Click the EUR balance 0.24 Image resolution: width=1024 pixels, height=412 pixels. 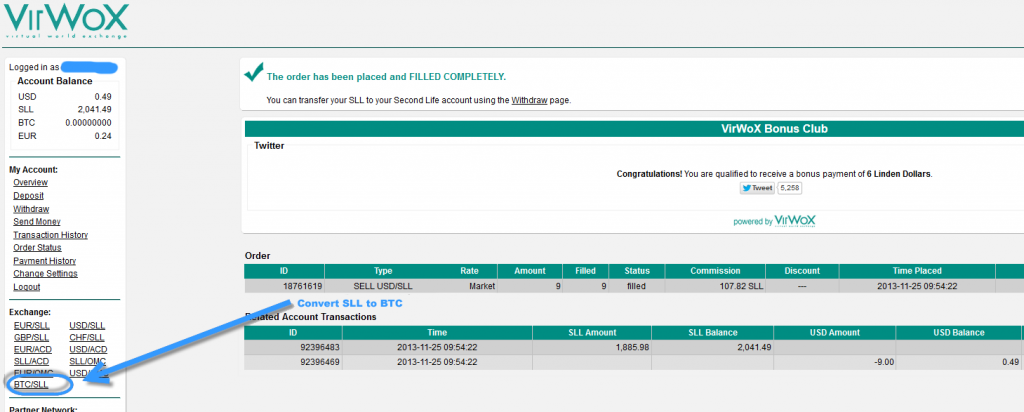(x=103, y=136)
